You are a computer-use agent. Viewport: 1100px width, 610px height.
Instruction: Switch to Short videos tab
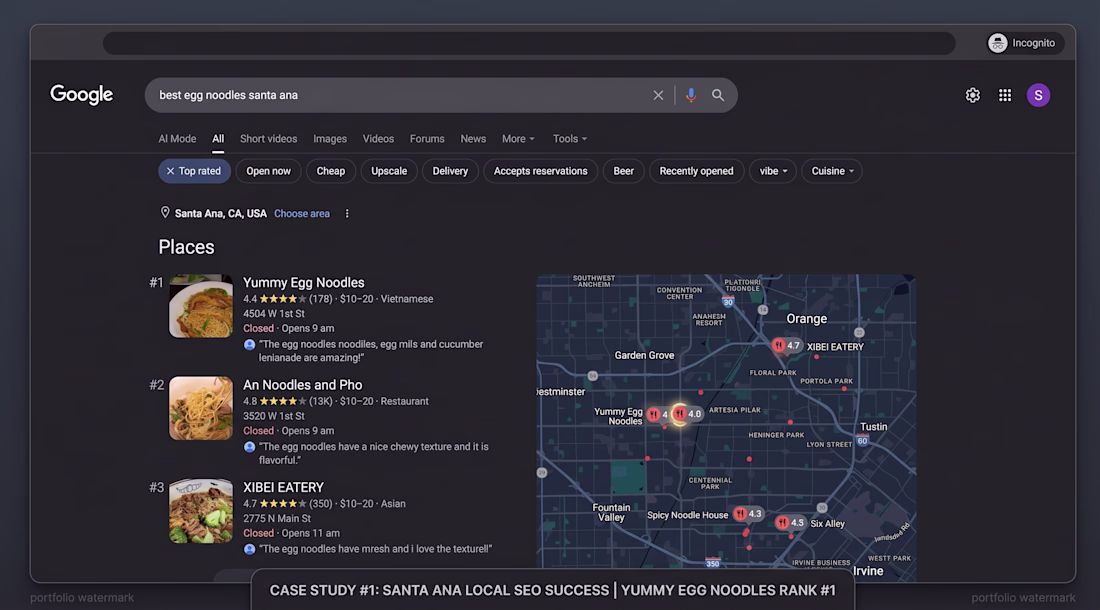[x=269, y=139]
